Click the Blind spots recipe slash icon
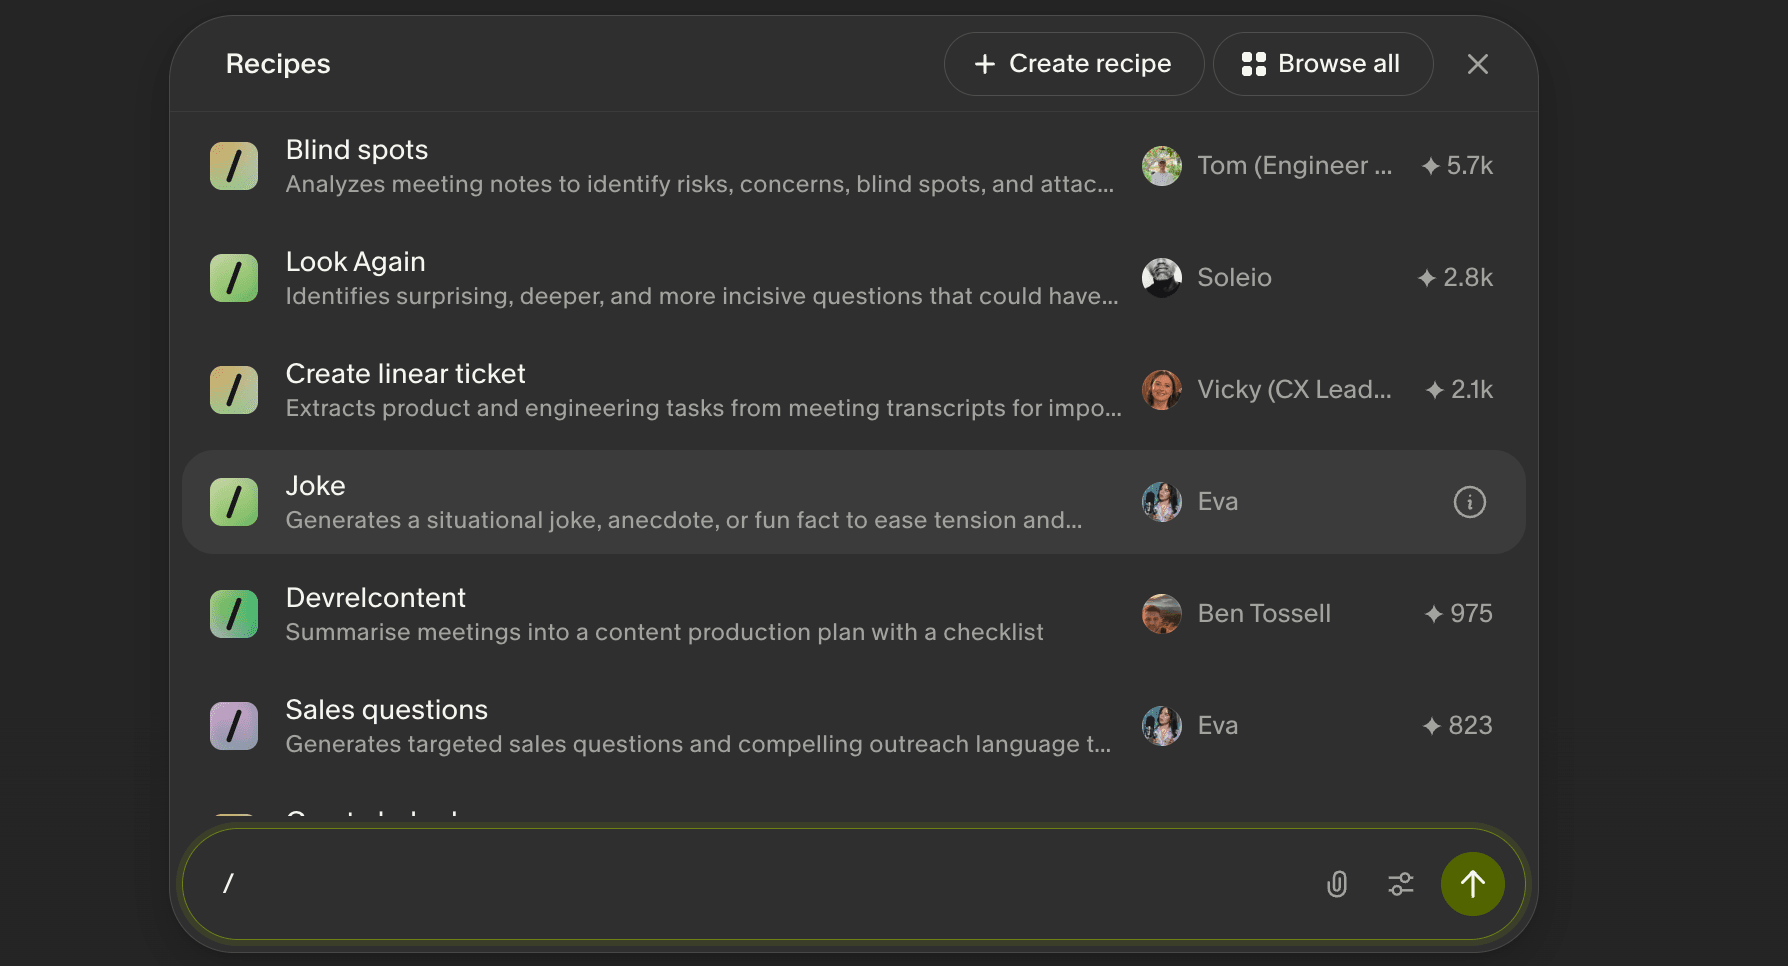 click(234, 166)
